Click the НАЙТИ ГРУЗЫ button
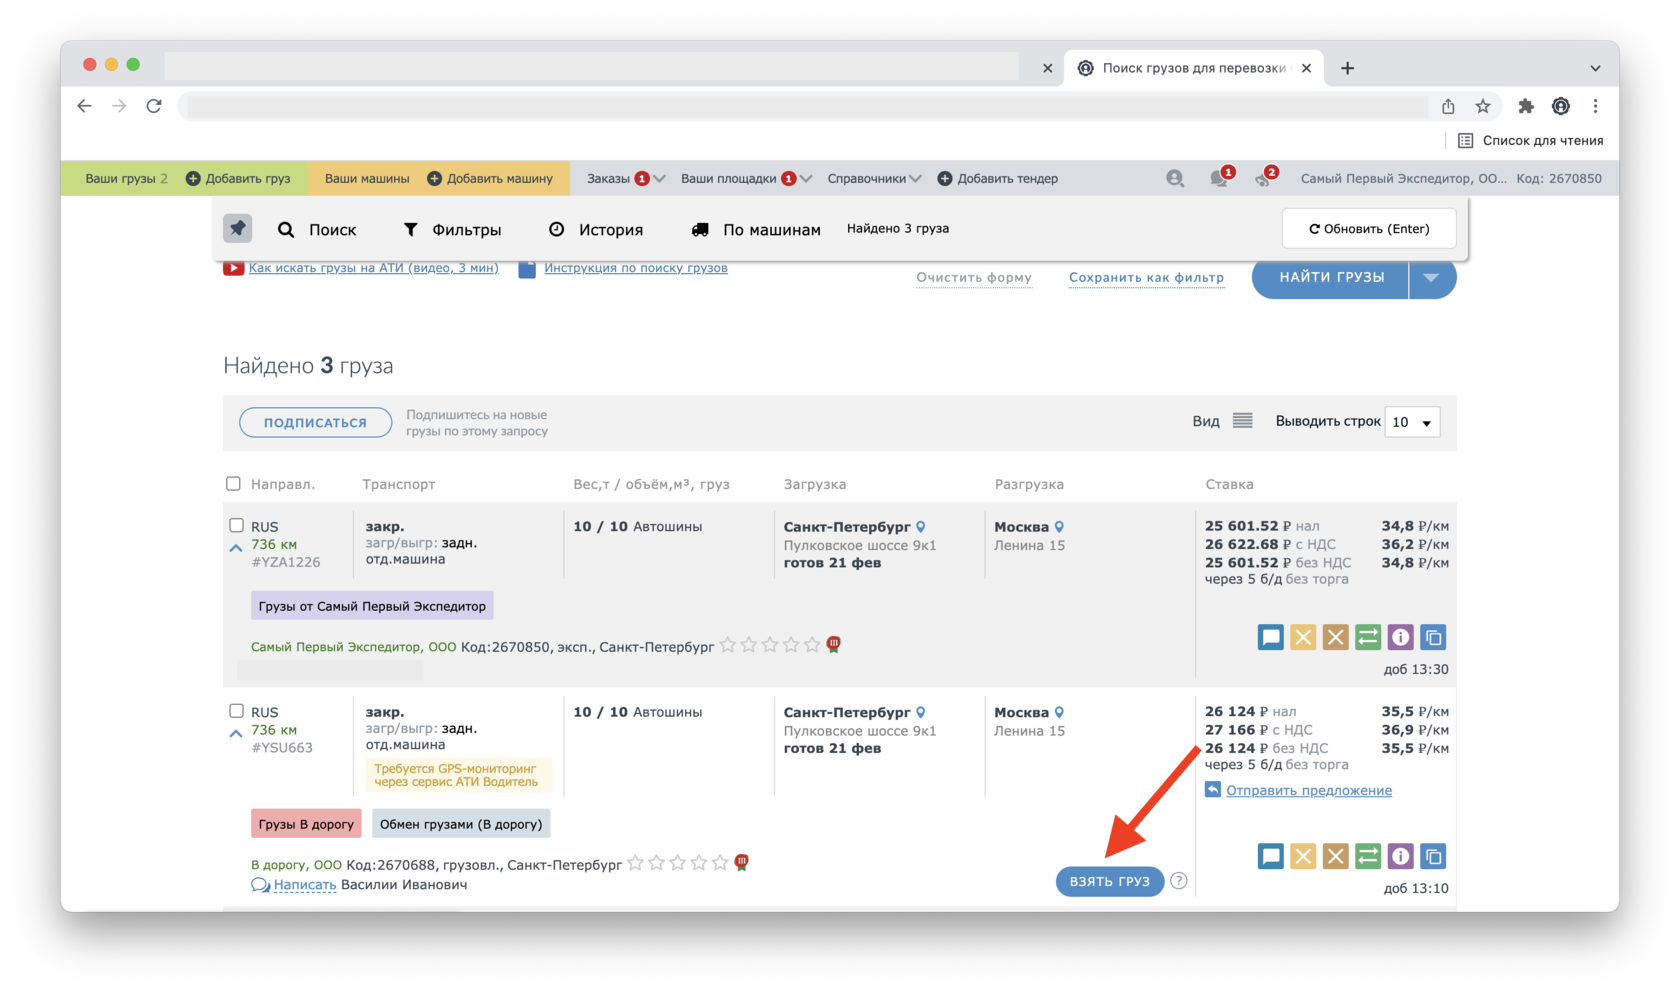This screenshot has height=992, width=1680. (1331, 277)
